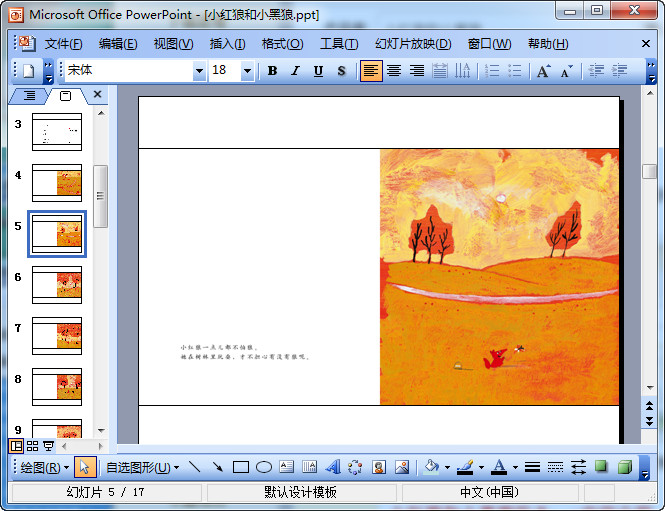Click the Increase Font Size icon
Image resolution: width=665 pixels, height=511 pixels.
pos(543,71)
